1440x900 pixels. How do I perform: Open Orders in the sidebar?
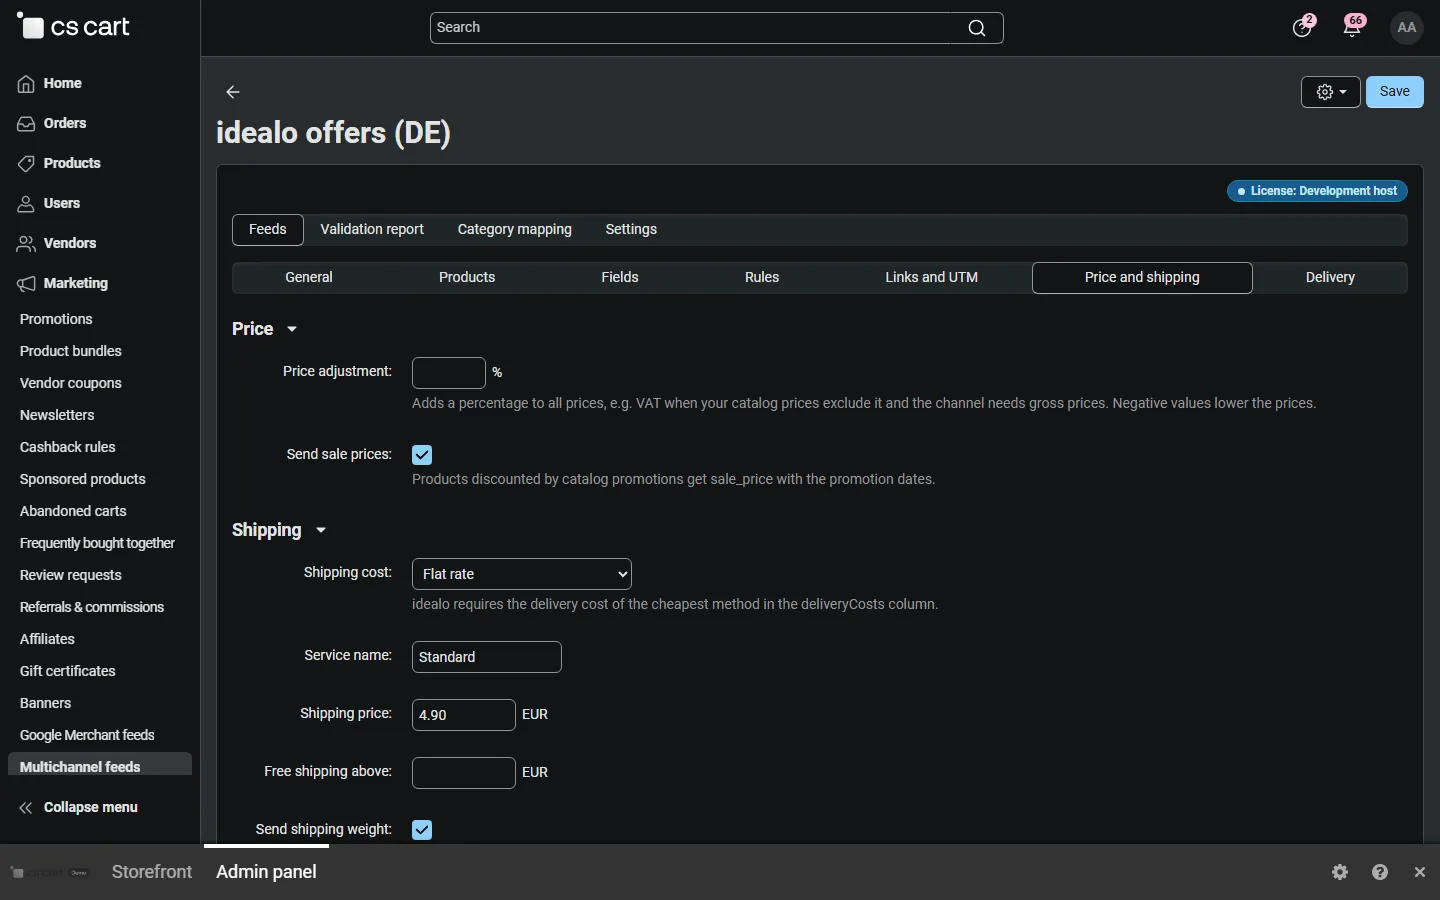(52, 123)
